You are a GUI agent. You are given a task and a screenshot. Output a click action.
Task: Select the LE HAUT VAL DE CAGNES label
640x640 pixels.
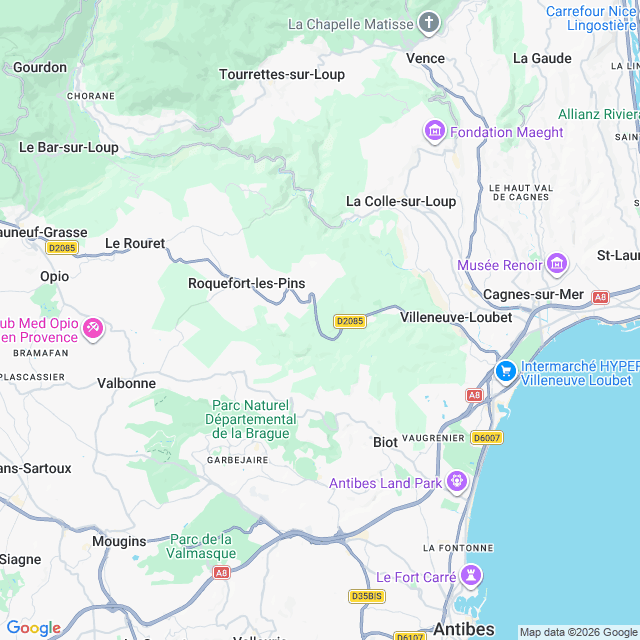[521, 192]
